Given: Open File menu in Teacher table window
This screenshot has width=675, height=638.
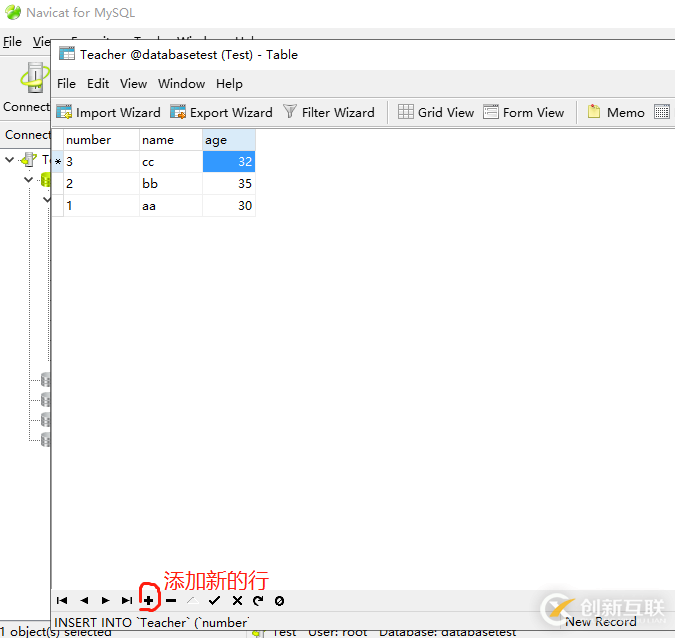Looking at the screenshot, I should [66, 84].
